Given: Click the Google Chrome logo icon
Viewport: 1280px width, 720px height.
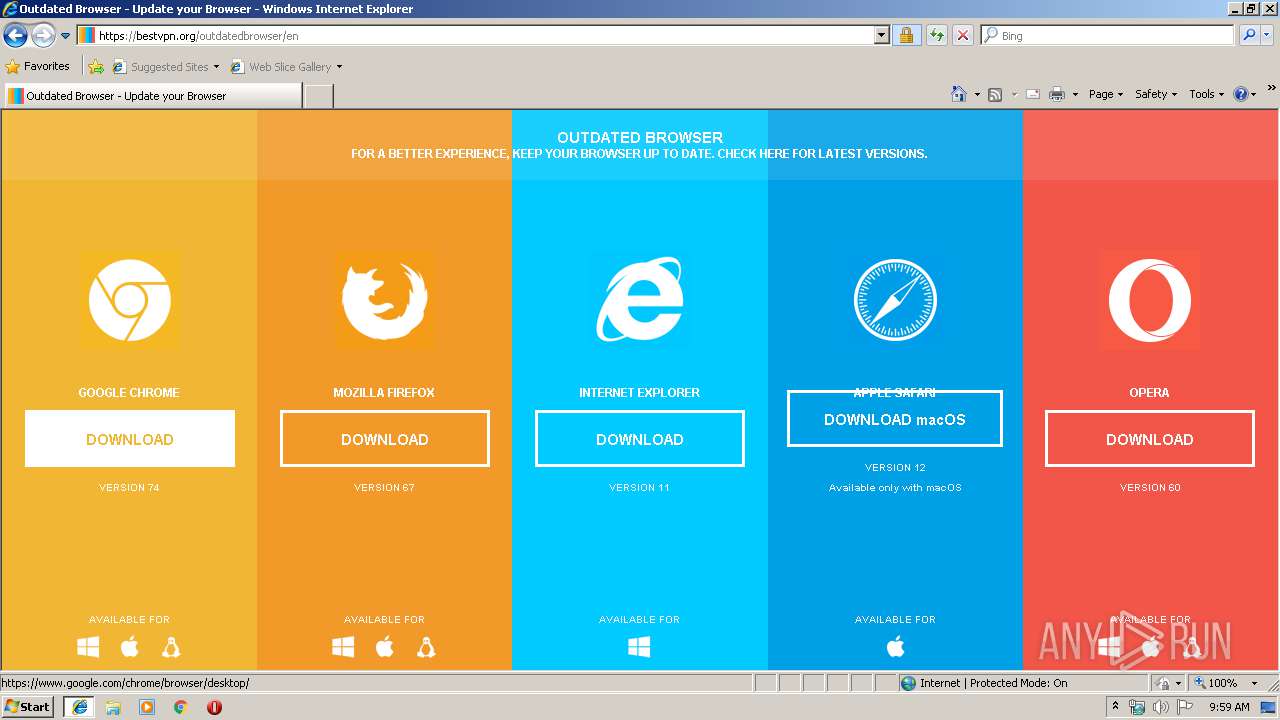Looking at the screenshot, I should click(x=130, y=300).
